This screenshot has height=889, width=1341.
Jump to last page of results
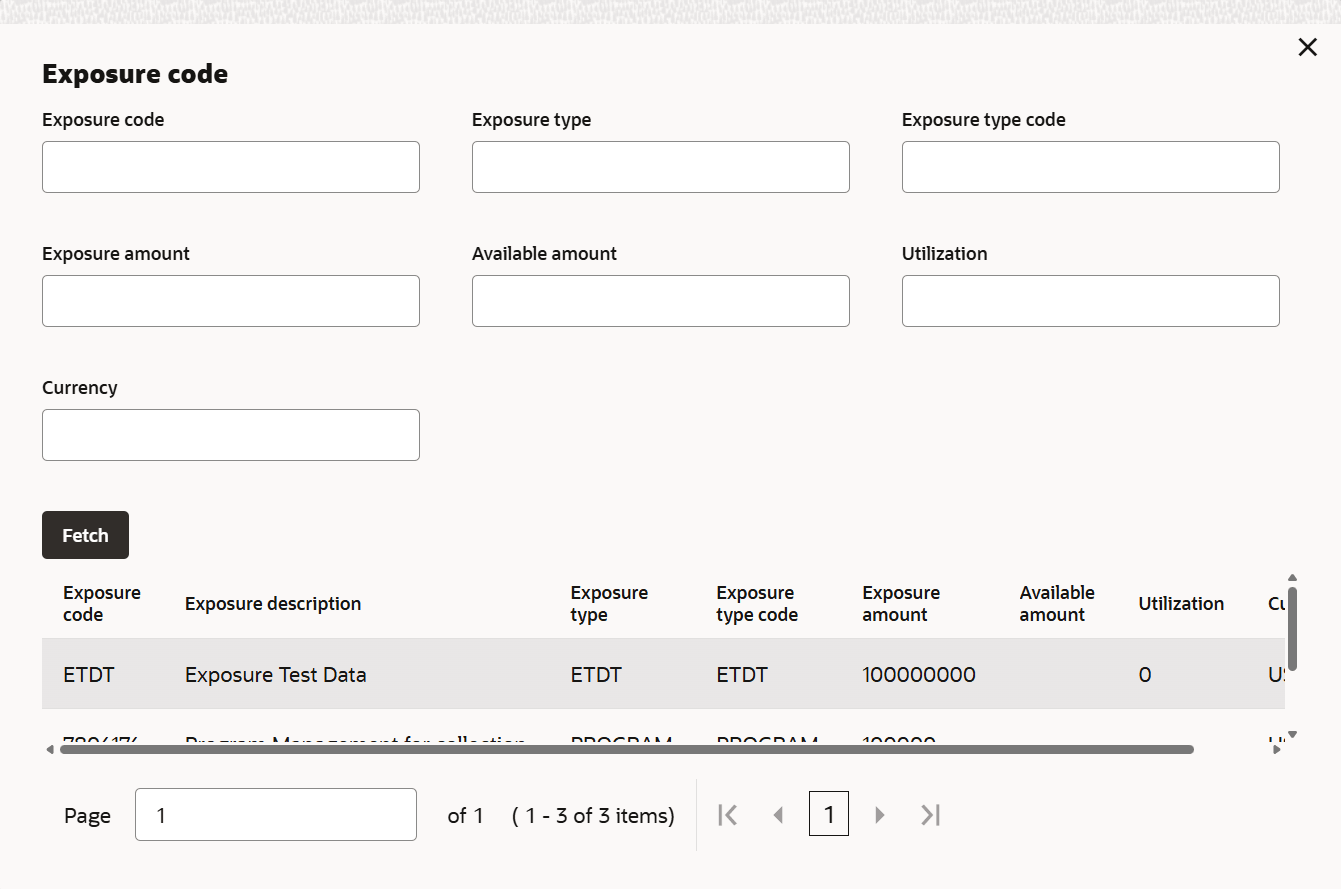(x=930, y=815)
